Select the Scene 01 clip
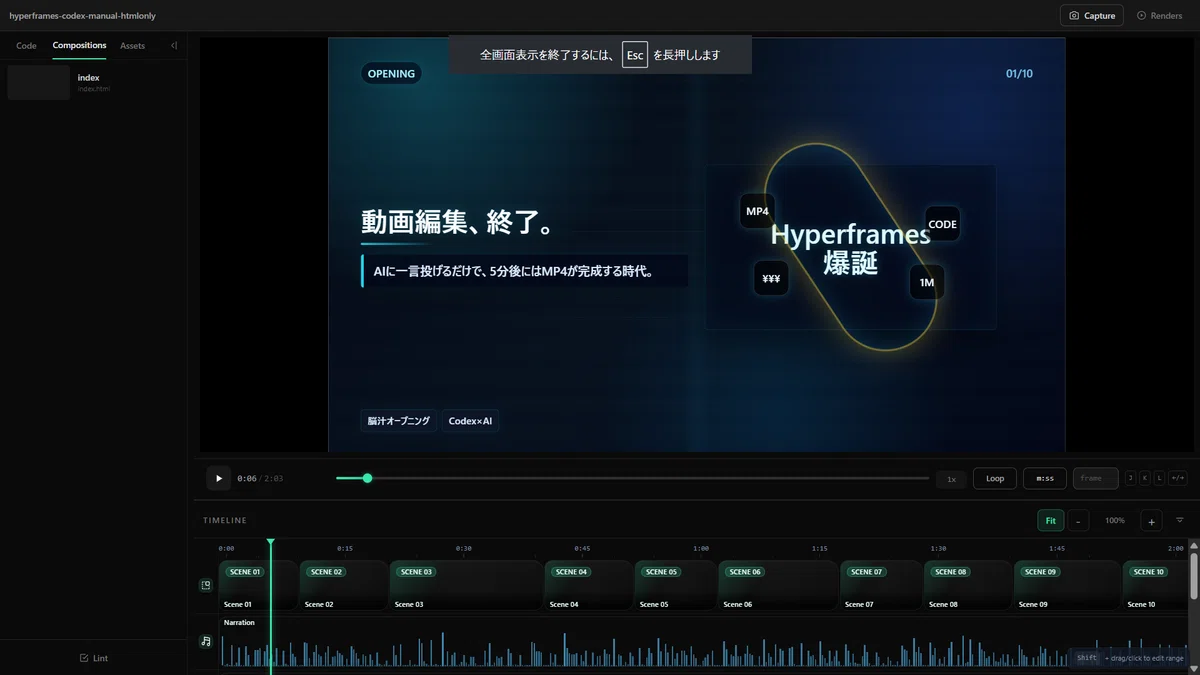This screenshot has width=1200, height=675. (x=258, y=585)
